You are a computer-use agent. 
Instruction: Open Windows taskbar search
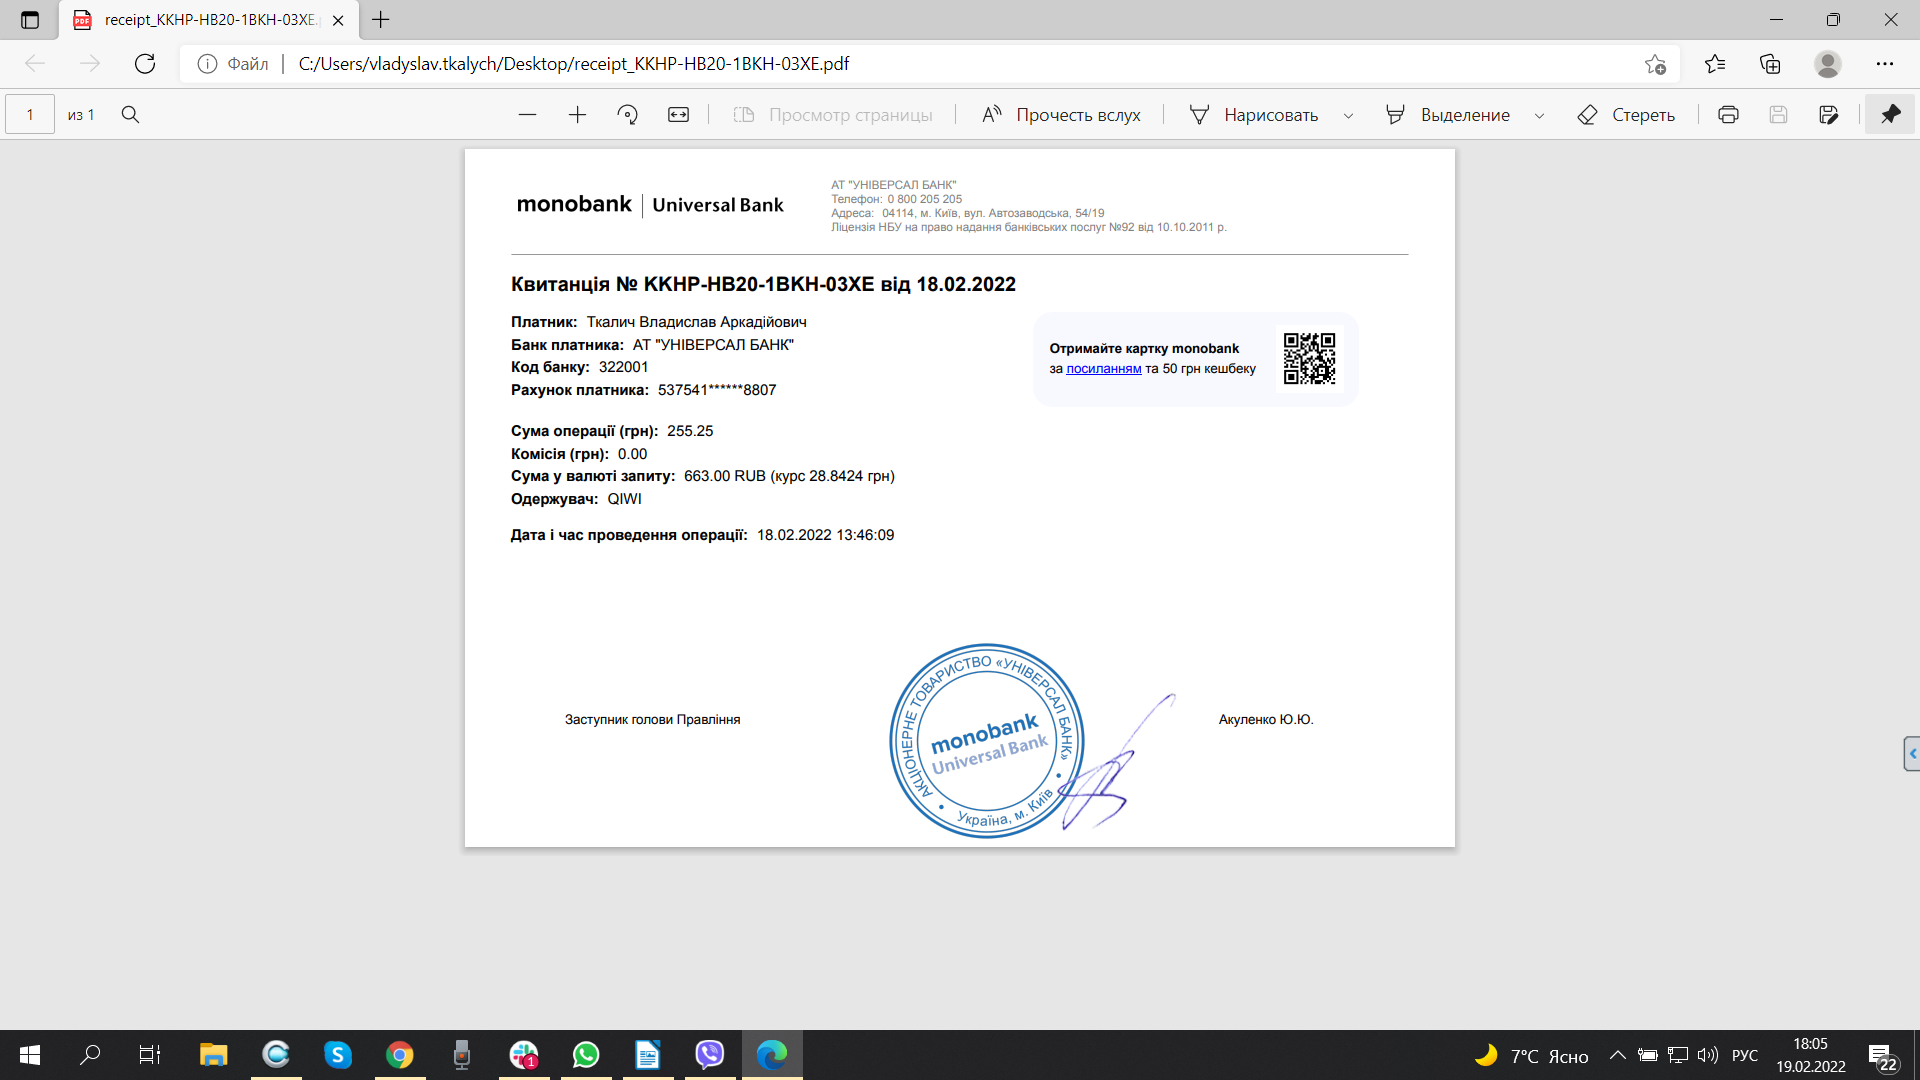tap(90, 1055)
